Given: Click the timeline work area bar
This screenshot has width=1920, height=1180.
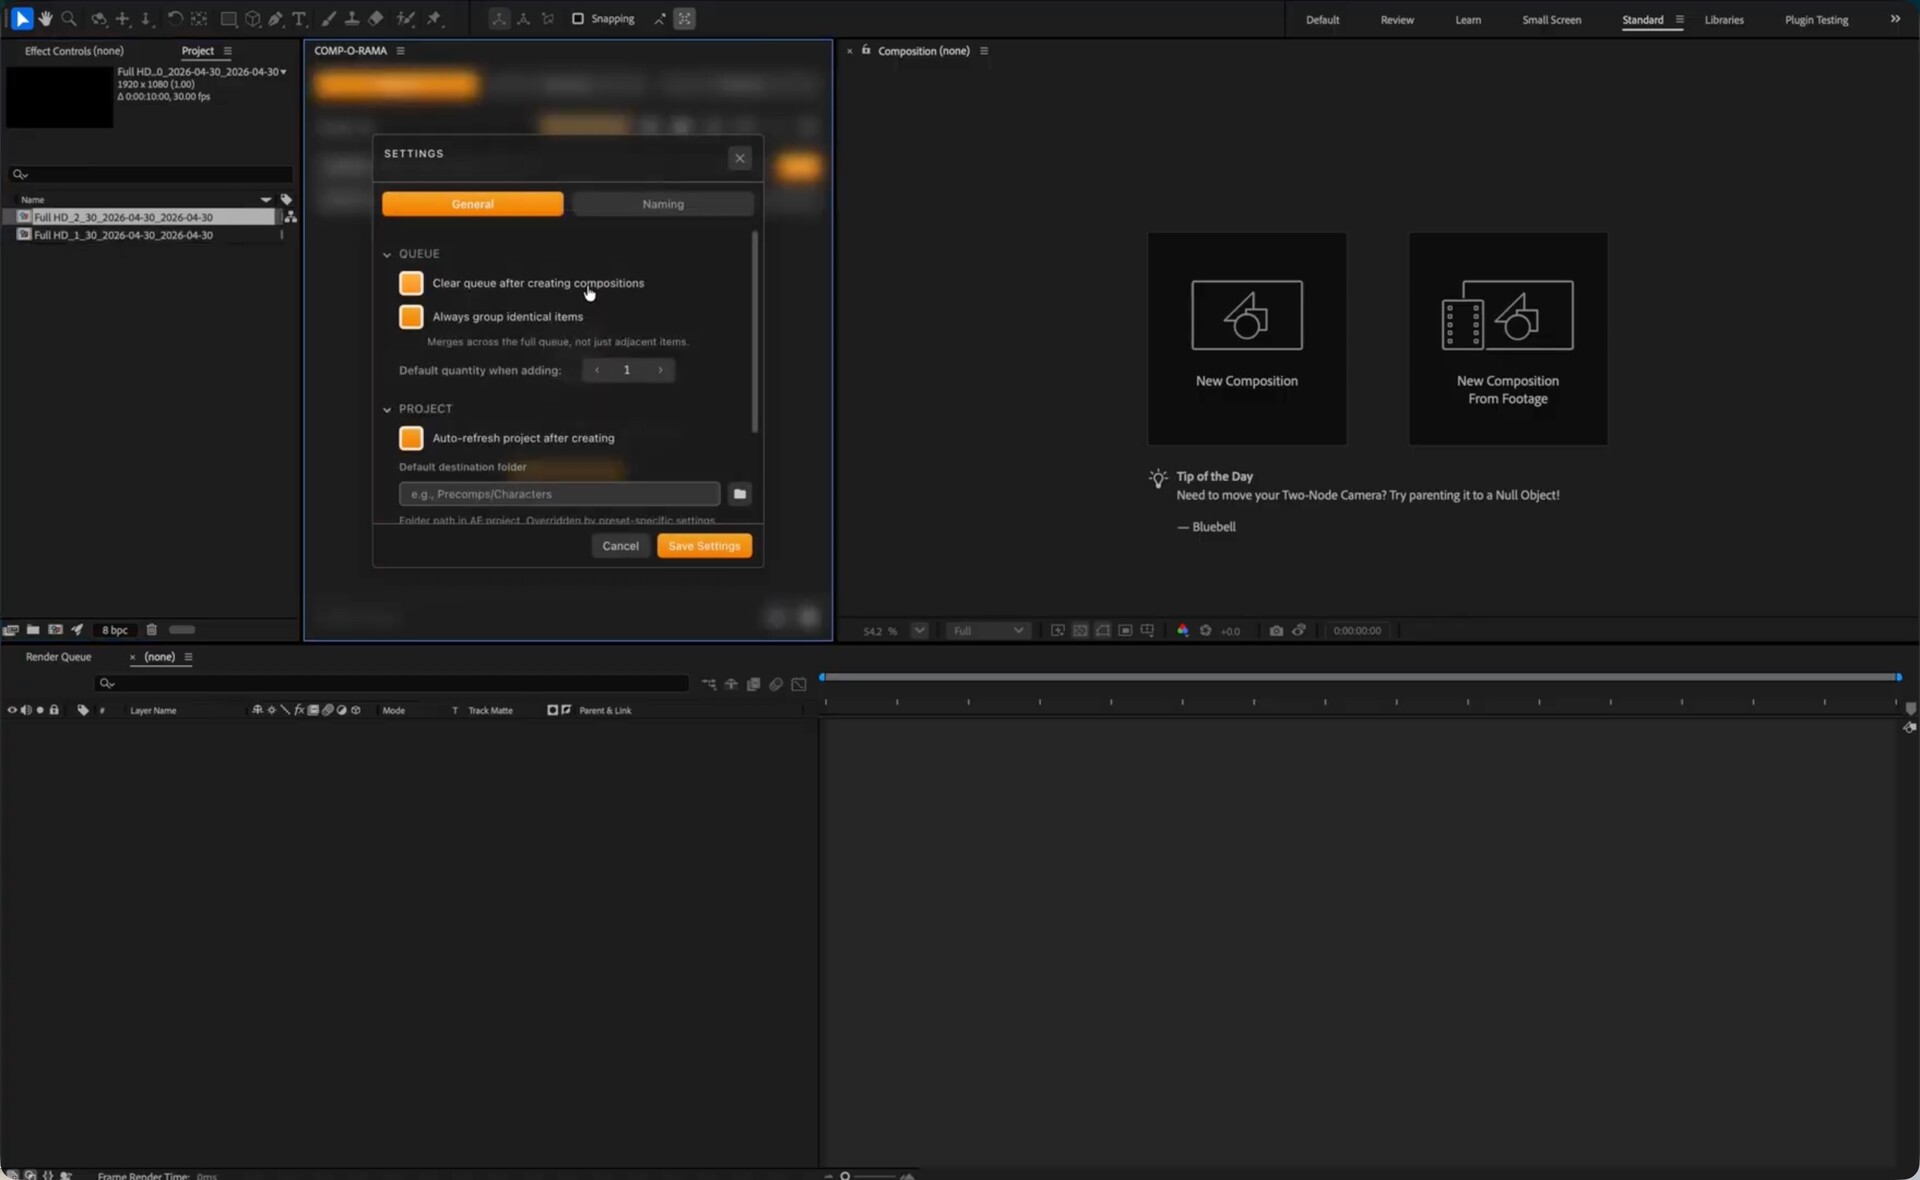Looking at the screenshot, I should pos(1360,677).
